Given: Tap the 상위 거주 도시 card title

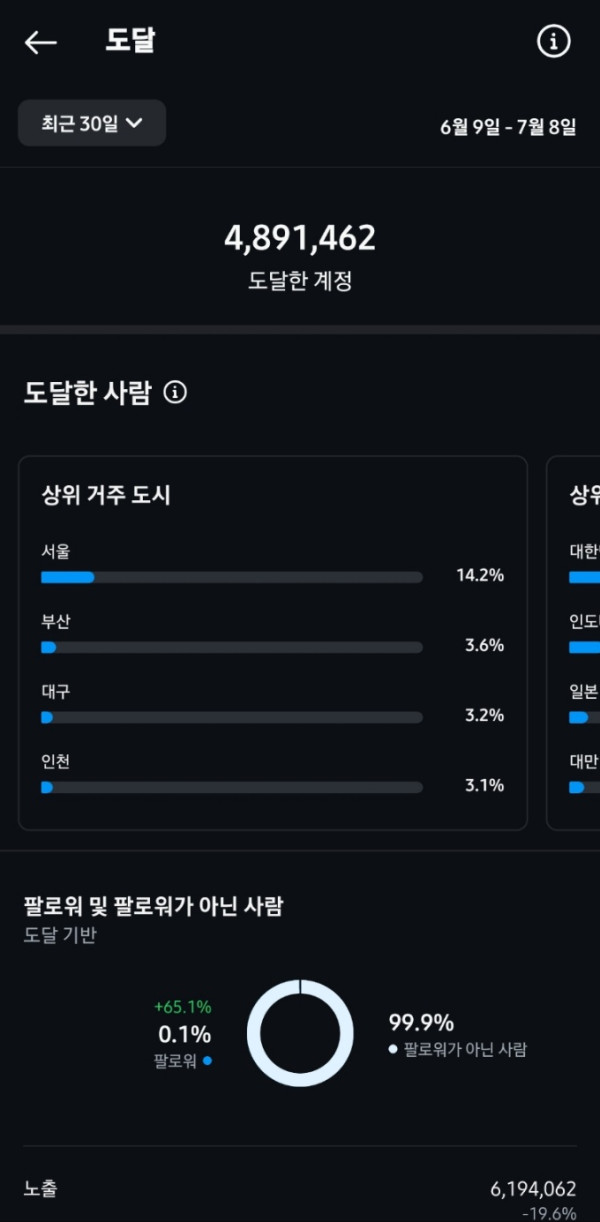Looking at the screenshot, I should [106, 495].
